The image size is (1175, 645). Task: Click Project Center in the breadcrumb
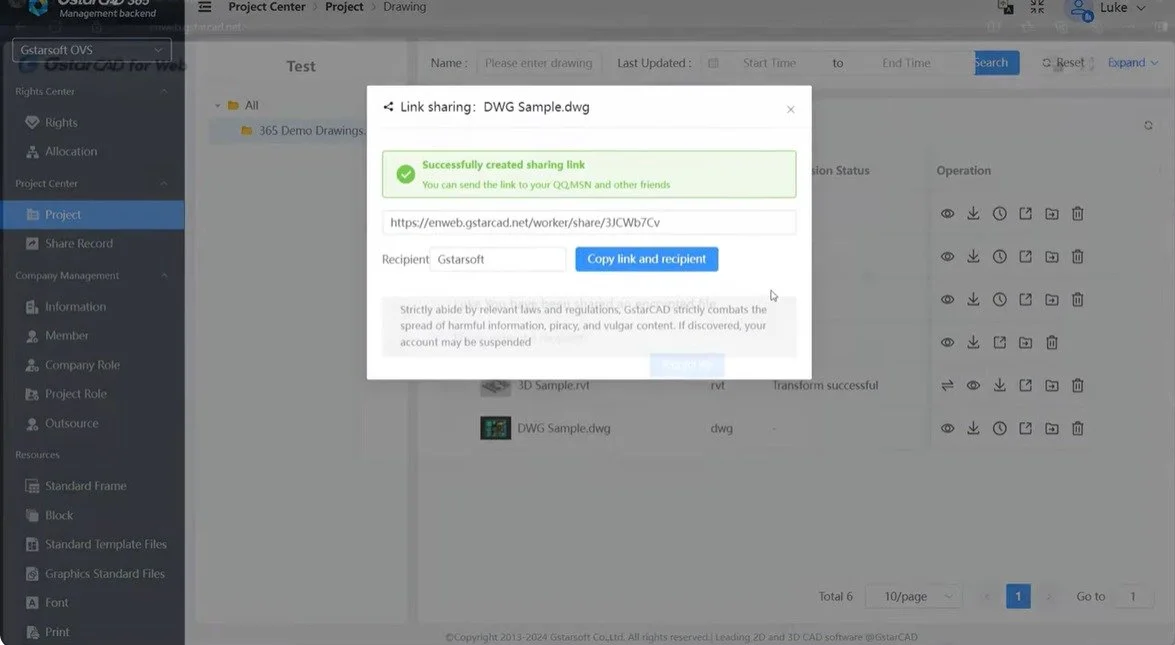(x=267, y=7)
